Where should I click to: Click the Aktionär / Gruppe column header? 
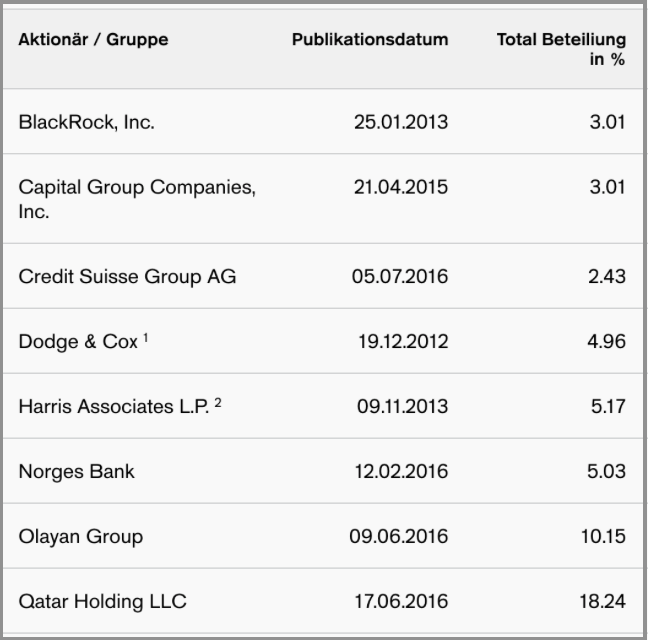tap(93, 40)
